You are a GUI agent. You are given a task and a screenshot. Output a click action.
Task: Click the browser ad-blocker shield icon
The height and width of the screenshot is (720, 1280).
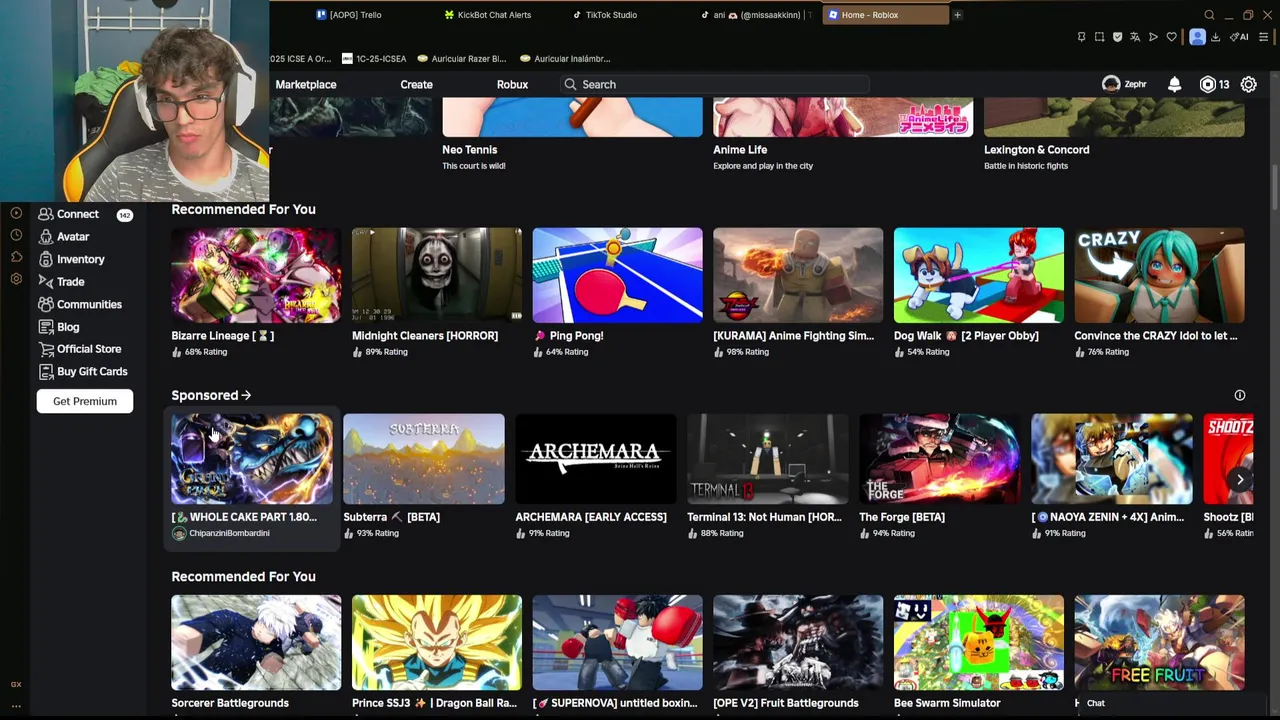(x=1117, y=37)
